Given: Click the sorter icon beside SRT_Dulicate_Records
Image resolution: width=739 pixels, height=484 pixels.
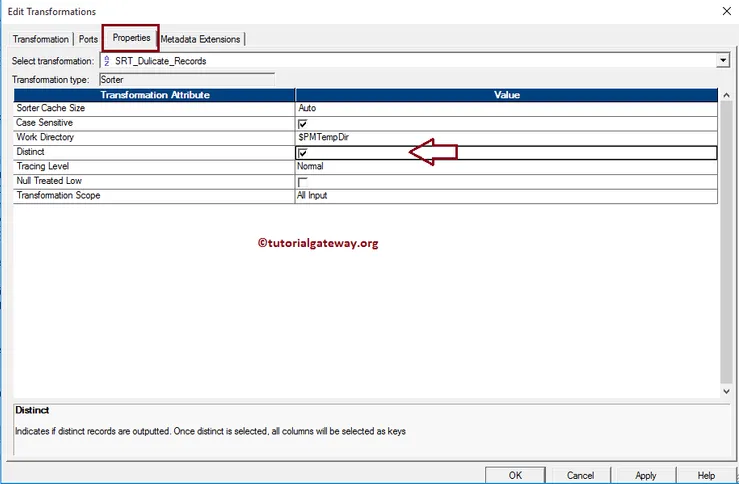Looking at the screenshot, I should coord(107,61).
